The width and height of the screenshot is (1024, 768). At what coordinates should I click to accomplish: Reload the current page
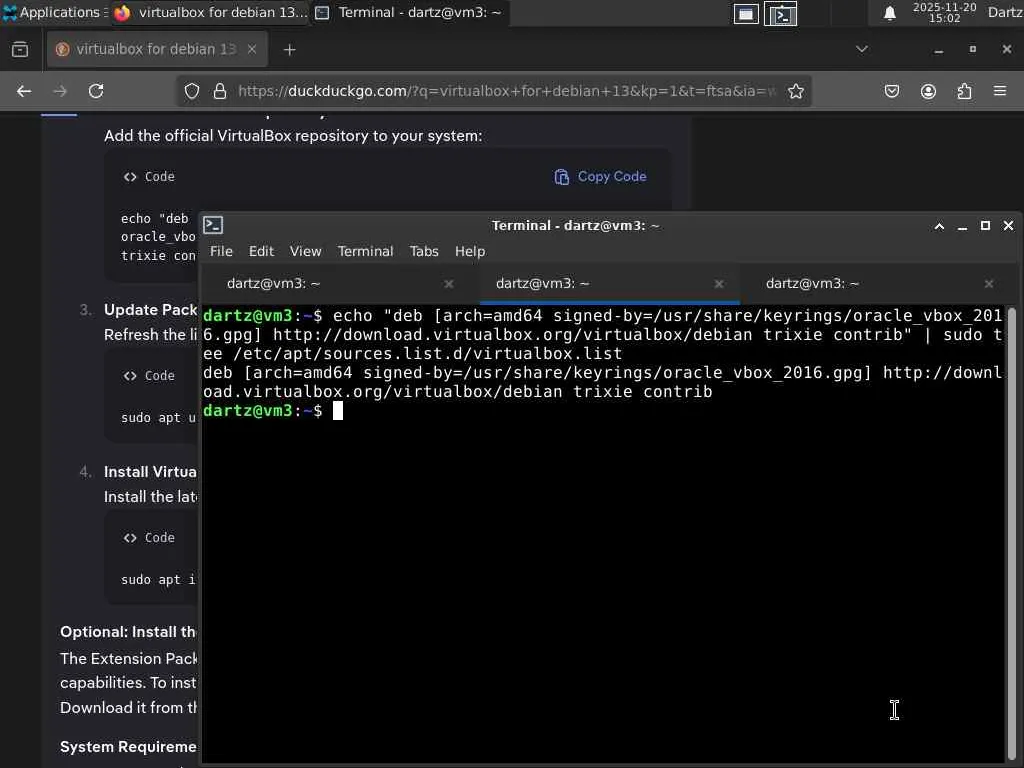(96, 91)
